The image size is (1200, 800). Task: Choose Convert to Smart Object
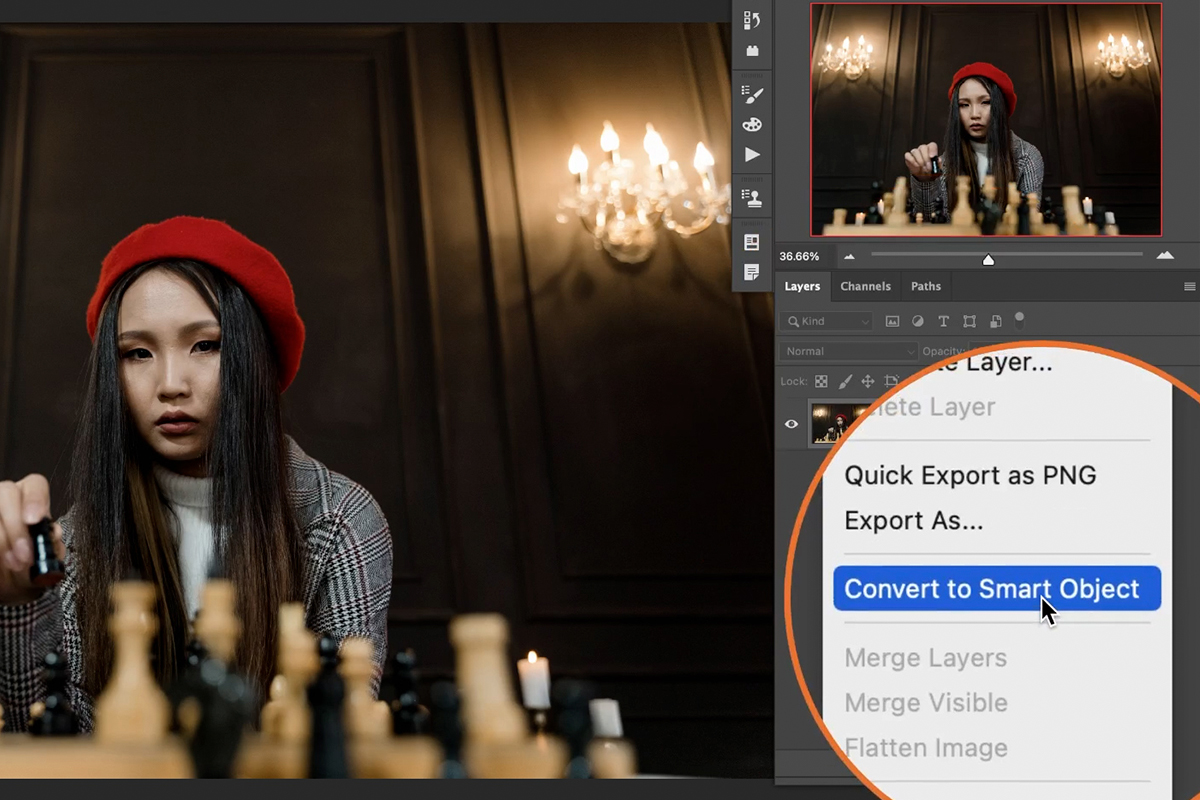click(x=997, y=589)
